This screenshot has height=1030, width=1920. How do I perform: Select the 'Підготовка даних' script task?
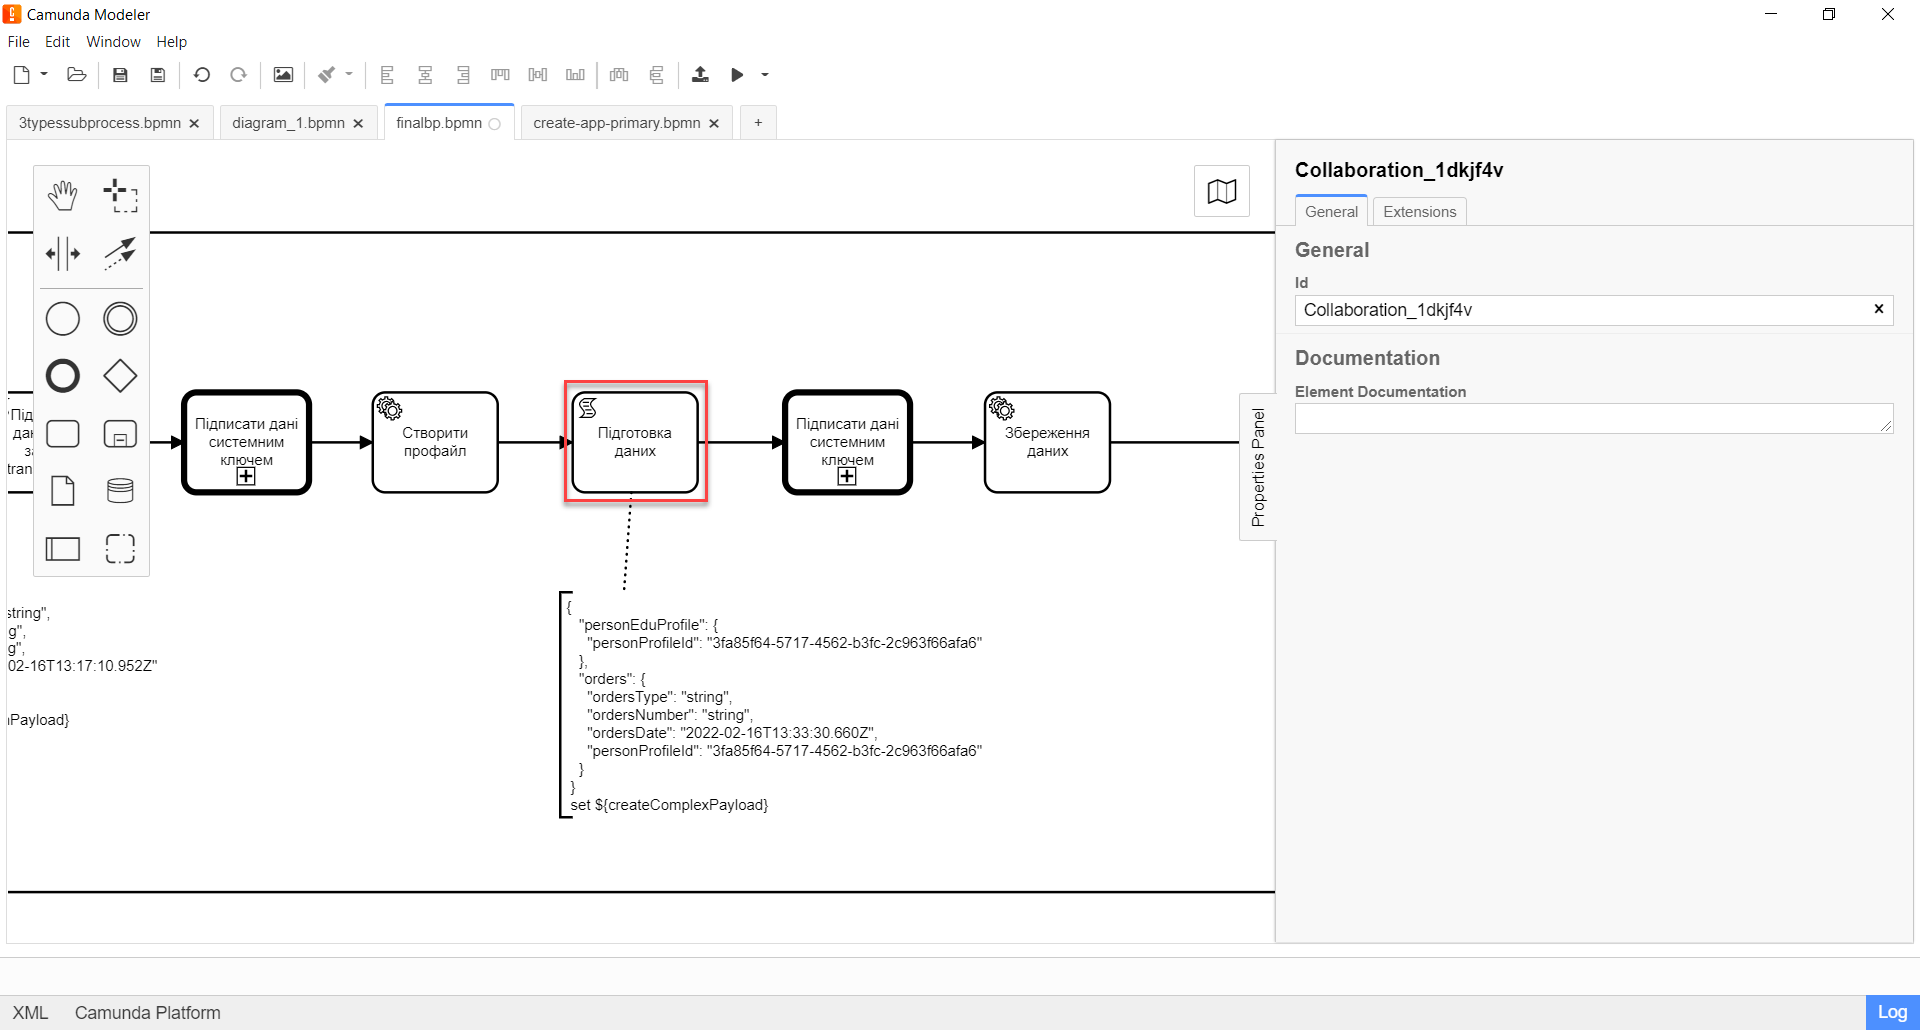(635, 442)
